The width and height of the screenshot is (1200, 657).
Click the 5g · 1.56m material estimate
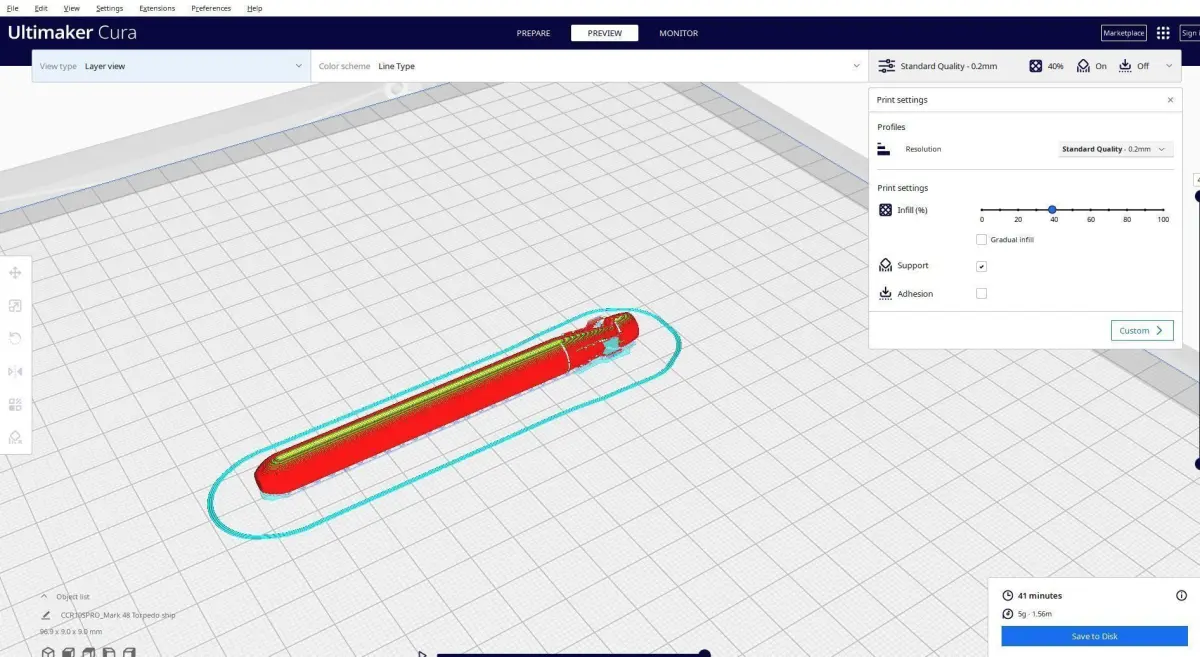[1035, 614]
